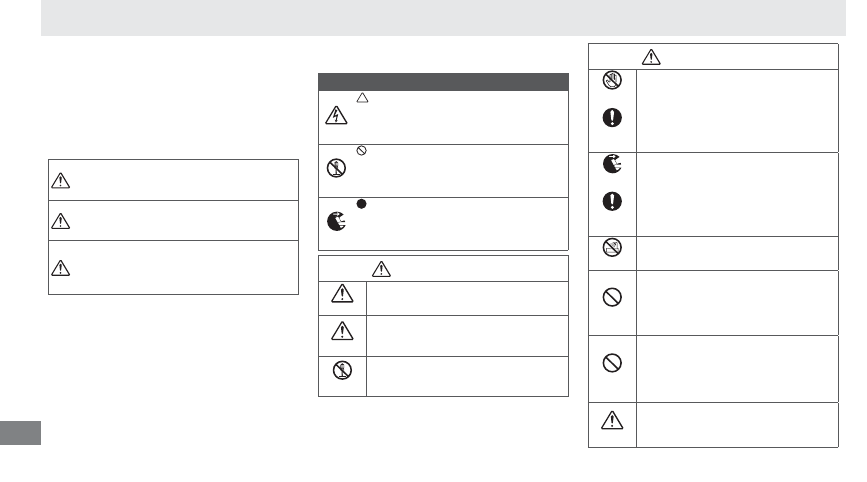Click the unplug icon in right-hand table
This screenshot has width=867, height=482.
pyautogui.click(x=612, y=164)
